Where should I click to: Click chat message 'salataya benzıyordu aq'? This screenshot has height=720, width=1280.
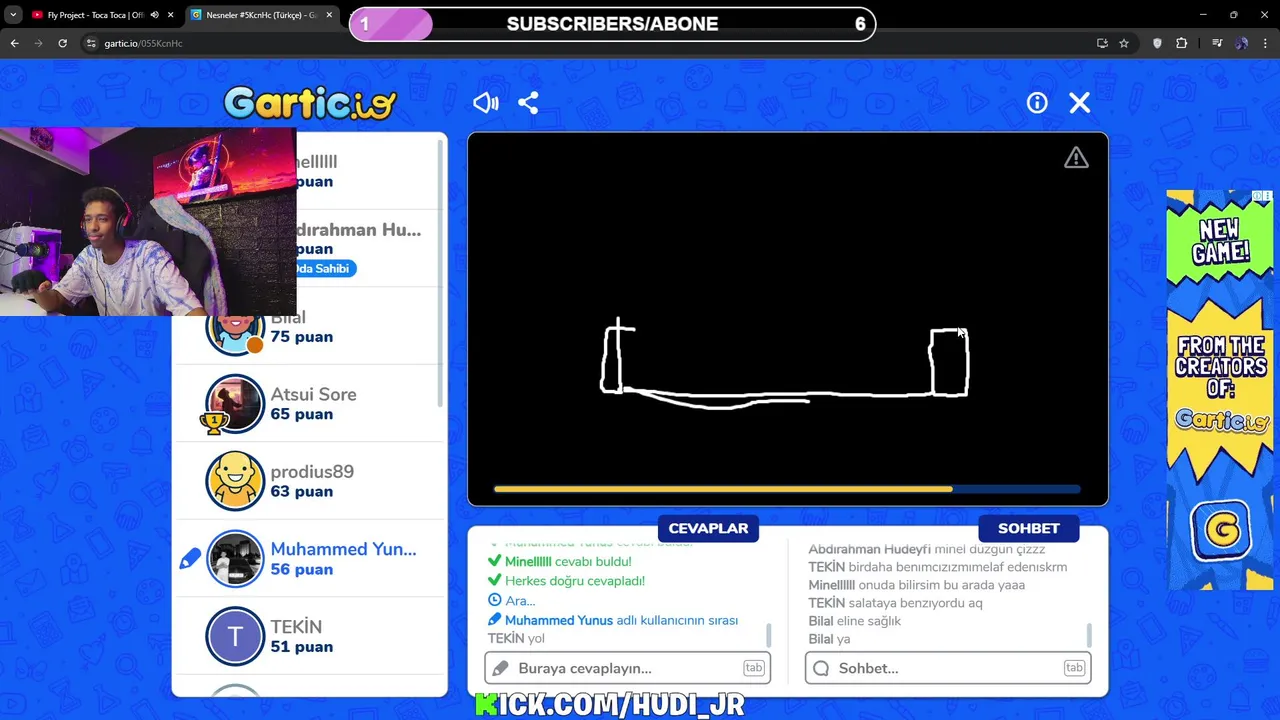coord(916,603)
